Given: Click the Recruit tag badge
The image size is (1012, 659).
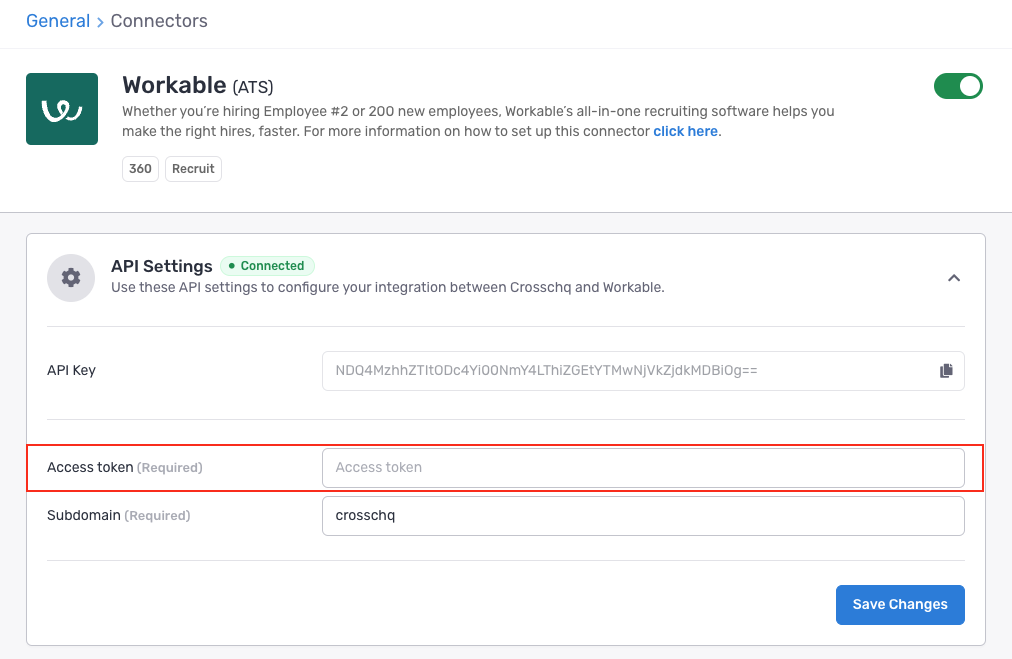Looking at the screenshot, I should 193,169.
